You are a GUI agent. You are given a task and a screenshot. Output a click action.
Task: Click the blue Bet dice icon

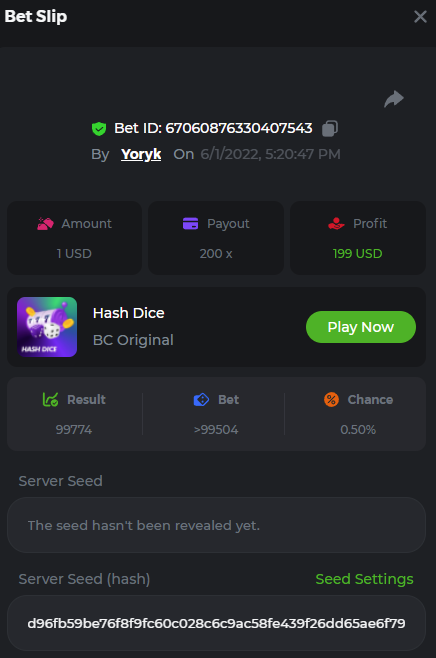(201, 400)
